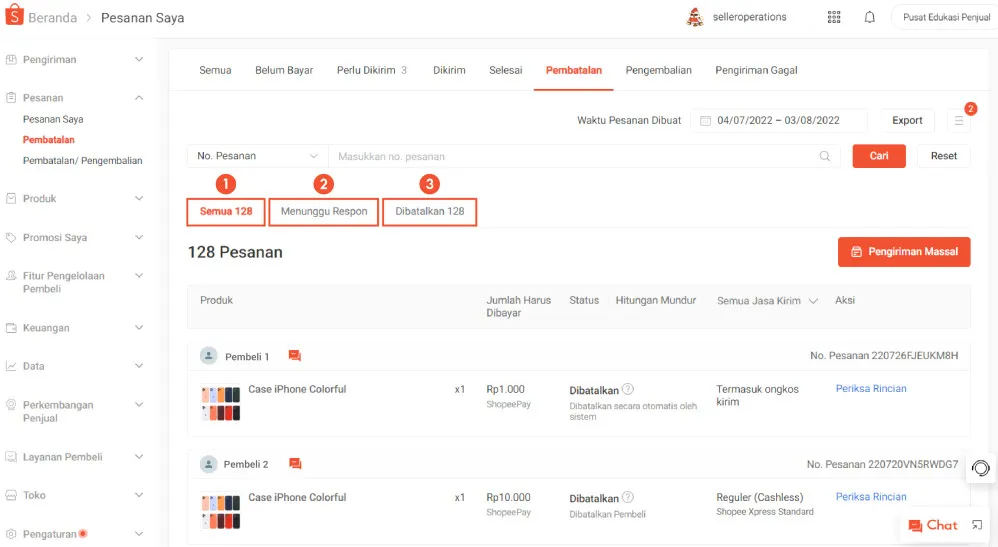The height and width of the screenshot is (547, 998).
Task: Click Pembeli 1 avatar icon
Action: tap(208, 355)
